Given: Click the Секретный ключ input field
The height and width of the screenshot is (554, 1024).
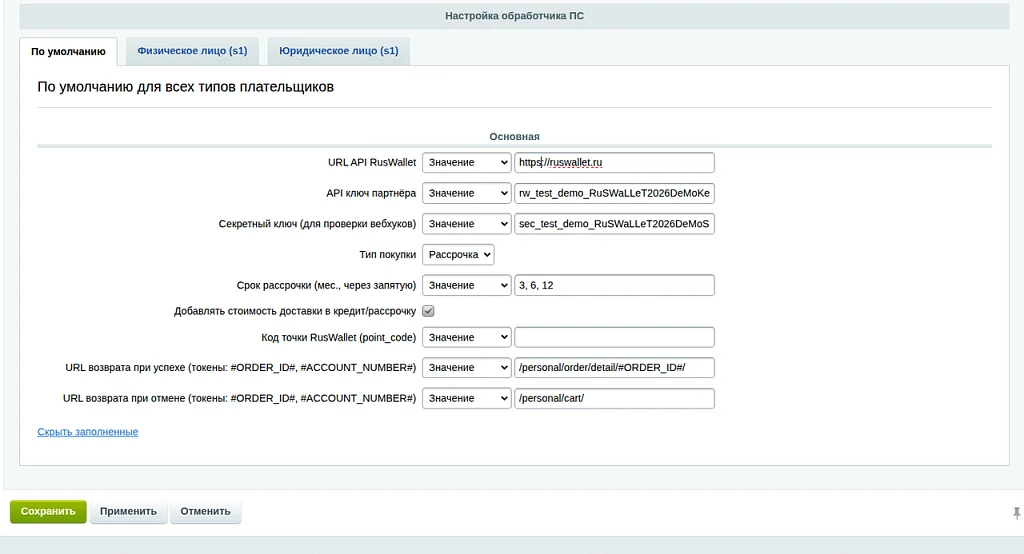Looking at the screenshot, I should click(x=614, y=223).
